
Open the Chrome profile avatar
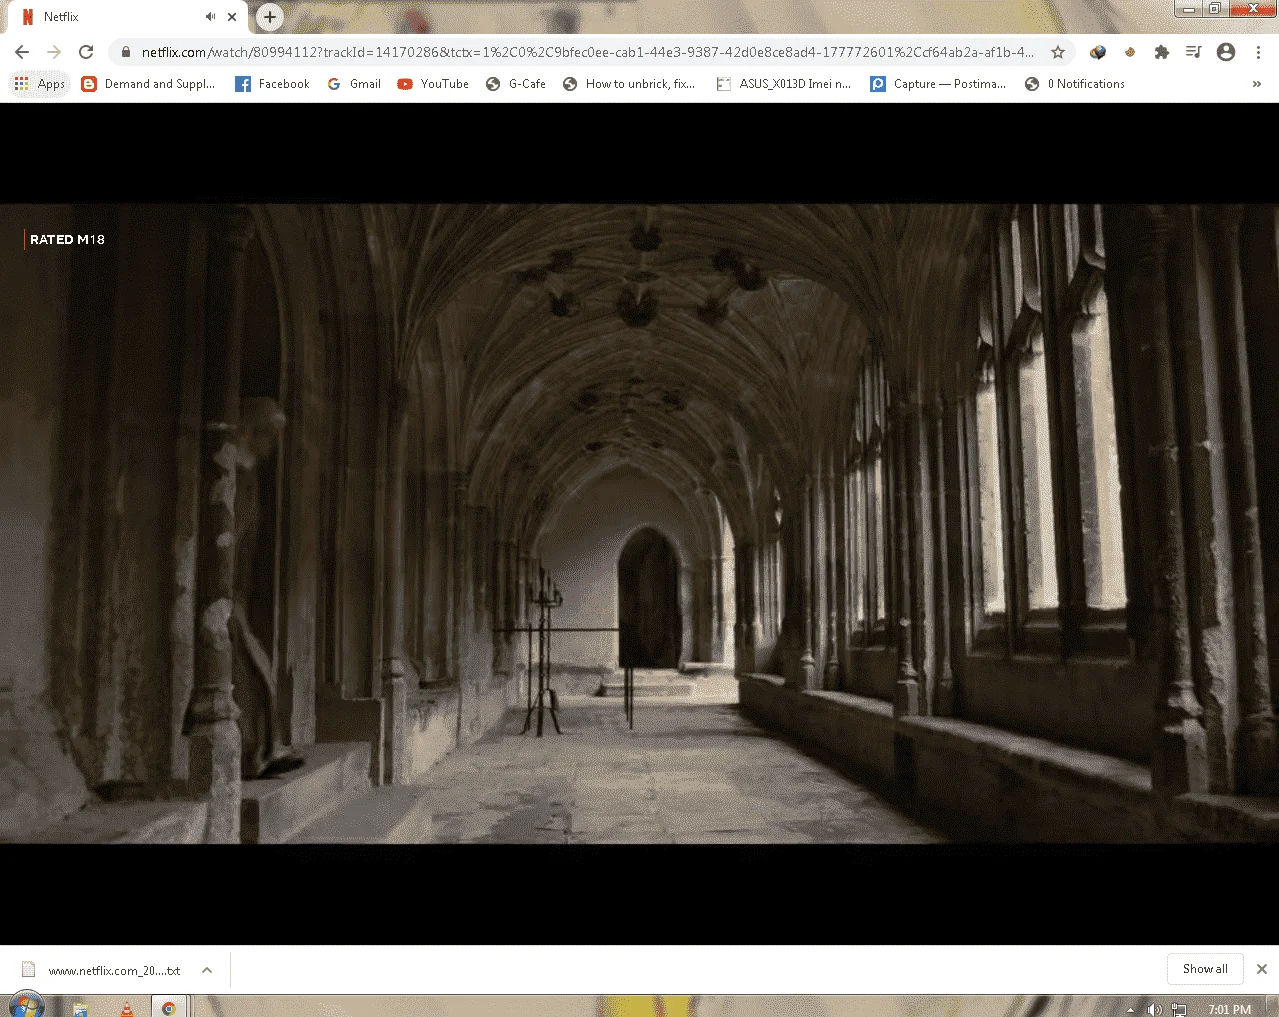pos(1226,52)
